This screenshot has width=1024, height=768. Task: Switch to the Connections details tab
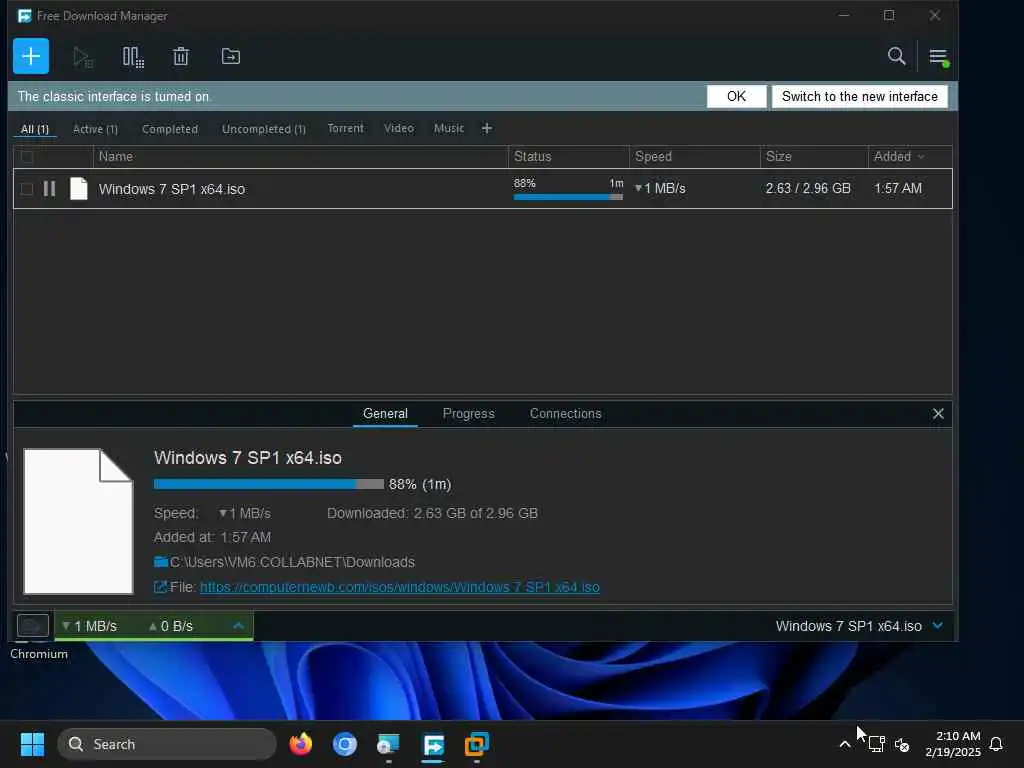pos(566,413)
